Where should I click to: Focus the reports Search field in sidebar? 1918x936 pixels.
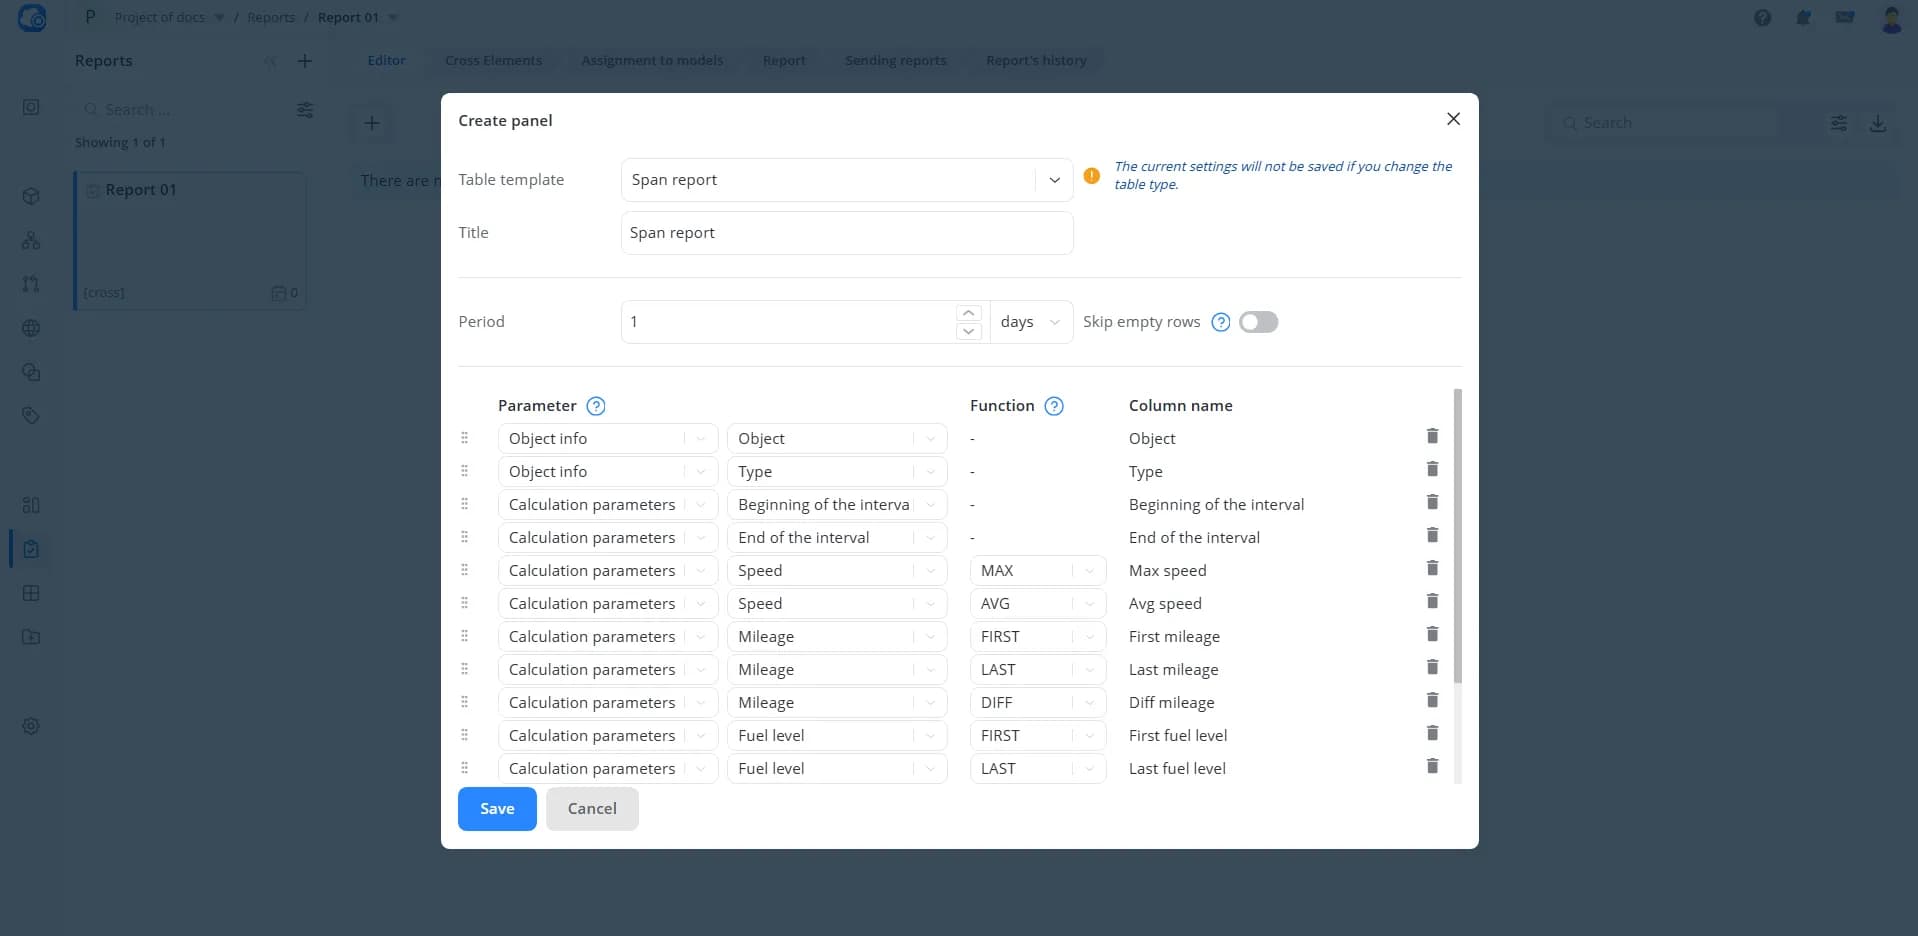point(180,110)
